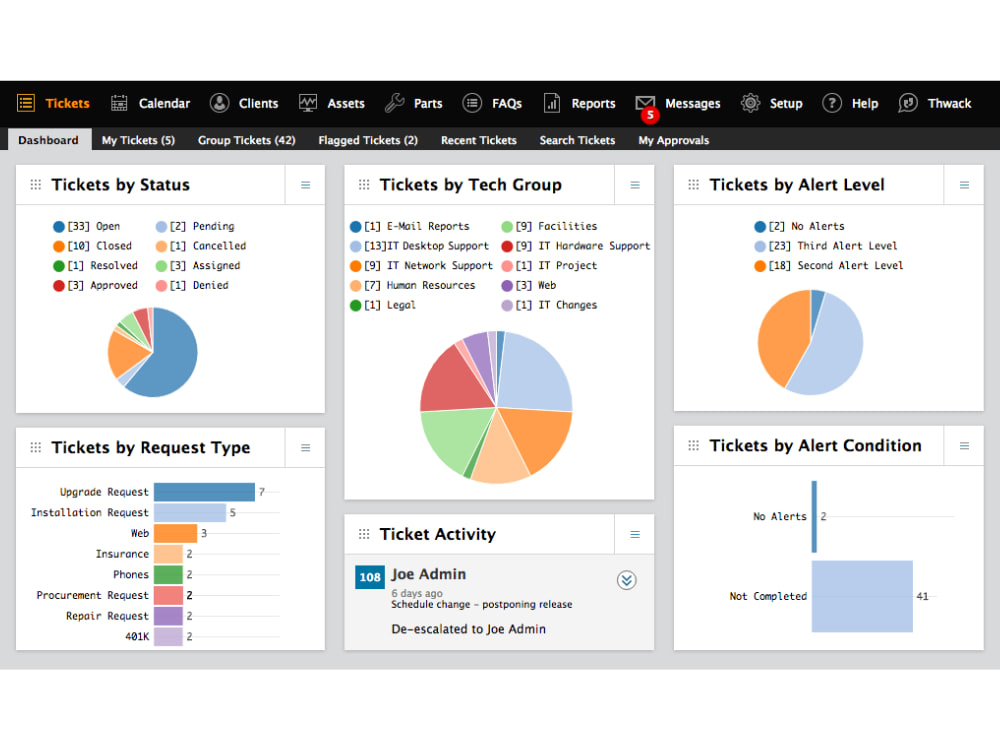
Task: Open the Calendar icon in the navigation bar
Action: [x=119, y=103]
